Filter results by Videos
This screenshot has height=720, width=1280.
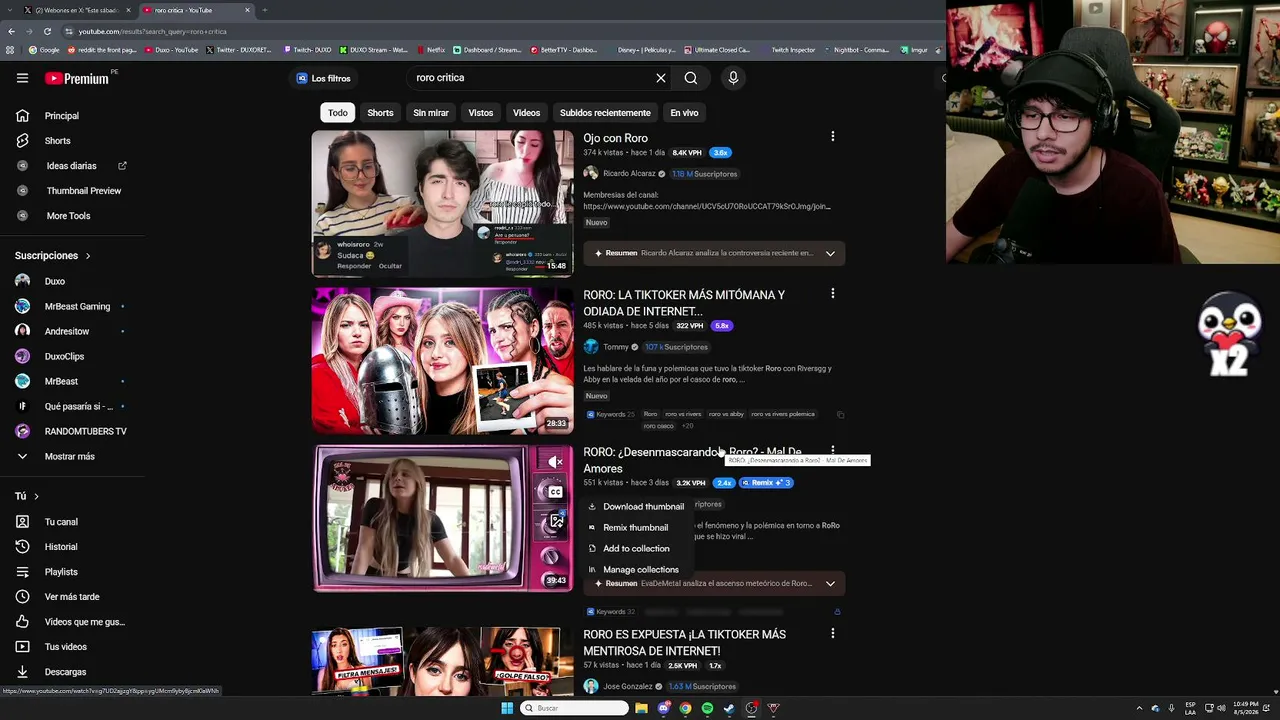coord(526,113)
